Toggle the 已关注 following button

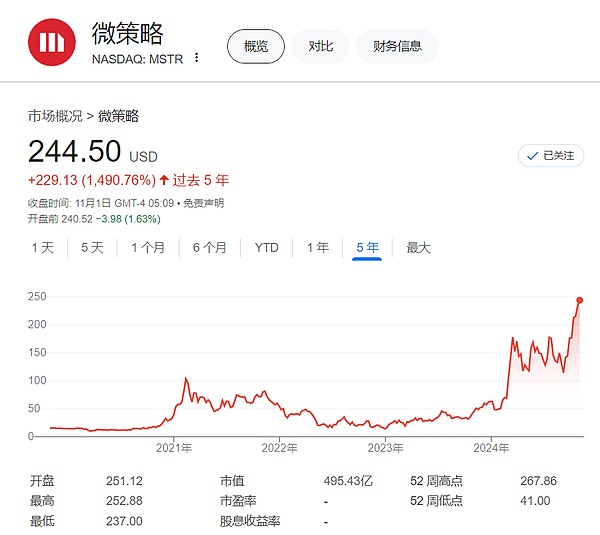pos(551,156)
